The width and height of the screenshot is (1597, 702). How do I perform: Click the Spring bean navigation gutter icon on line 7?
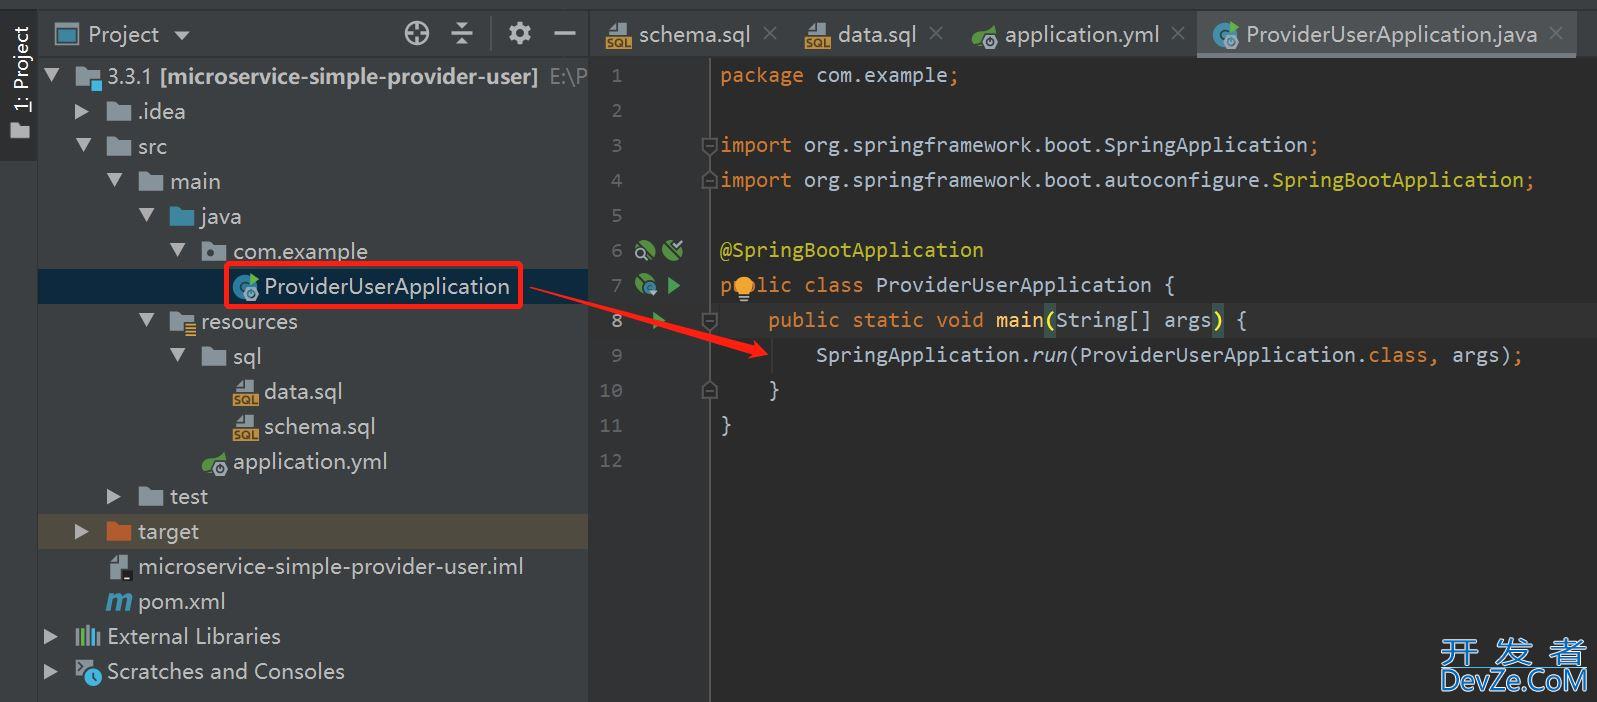coord(646,285)
